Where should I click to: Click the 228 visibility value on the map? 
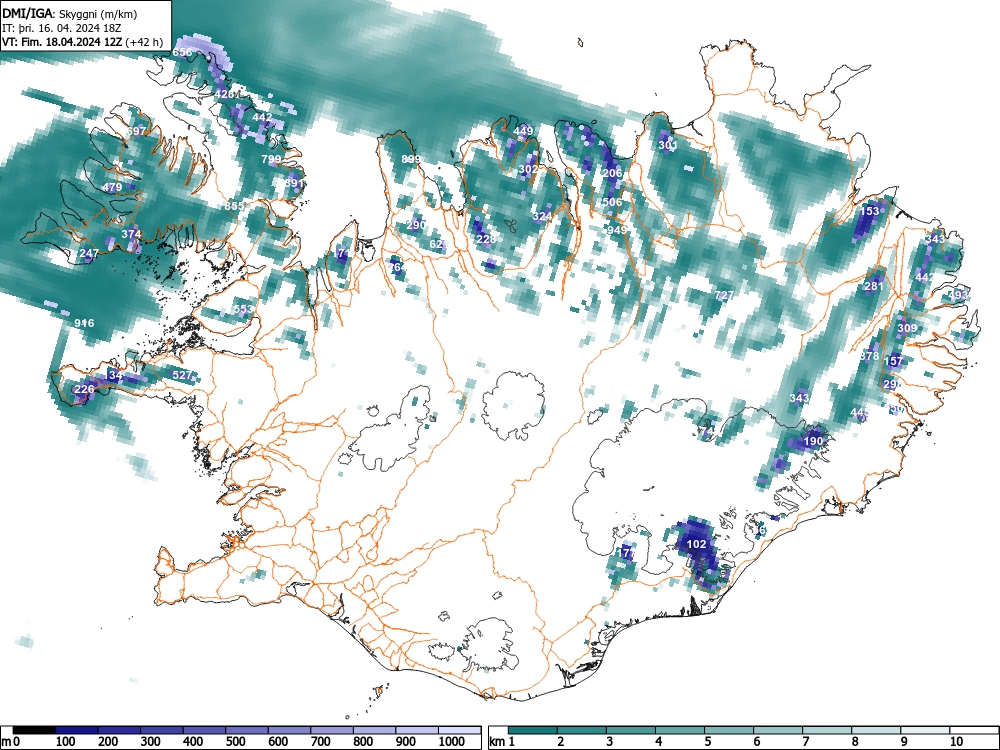(486, 239)
